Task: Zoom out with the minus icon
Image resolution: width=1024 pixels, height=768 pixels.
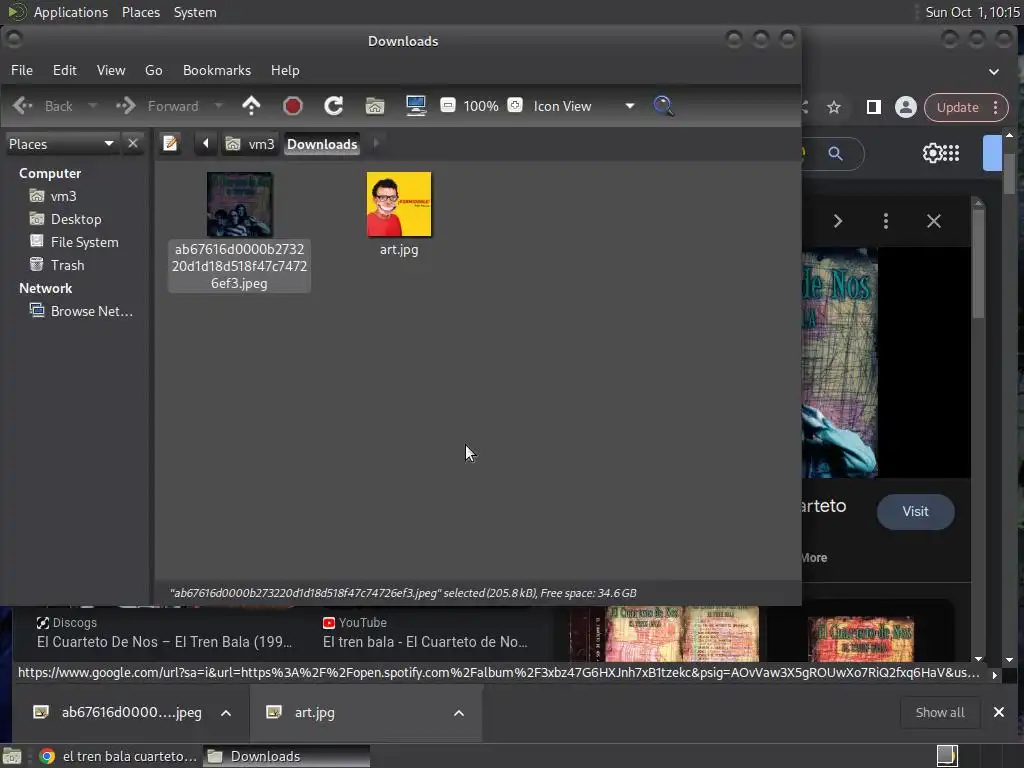Action: [x=448, y=105]
